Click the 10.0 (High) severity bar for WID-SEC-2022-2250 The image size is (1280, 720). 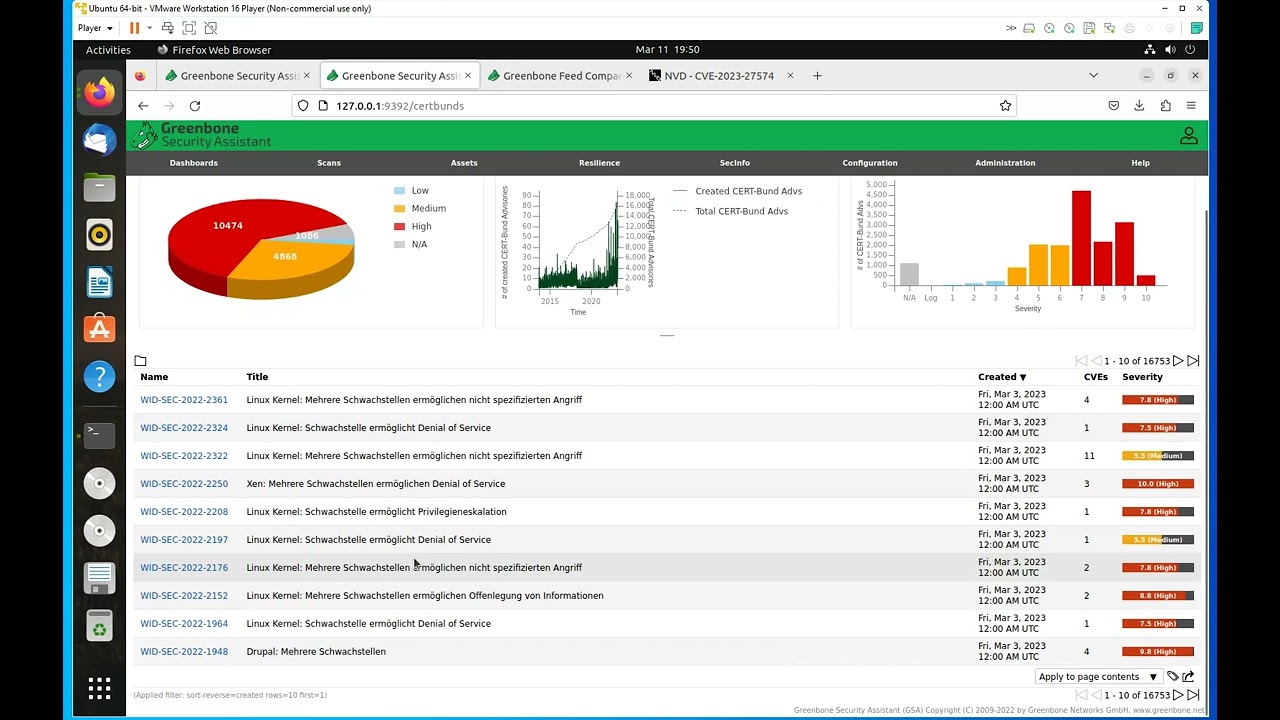[x=1158, y=484]
